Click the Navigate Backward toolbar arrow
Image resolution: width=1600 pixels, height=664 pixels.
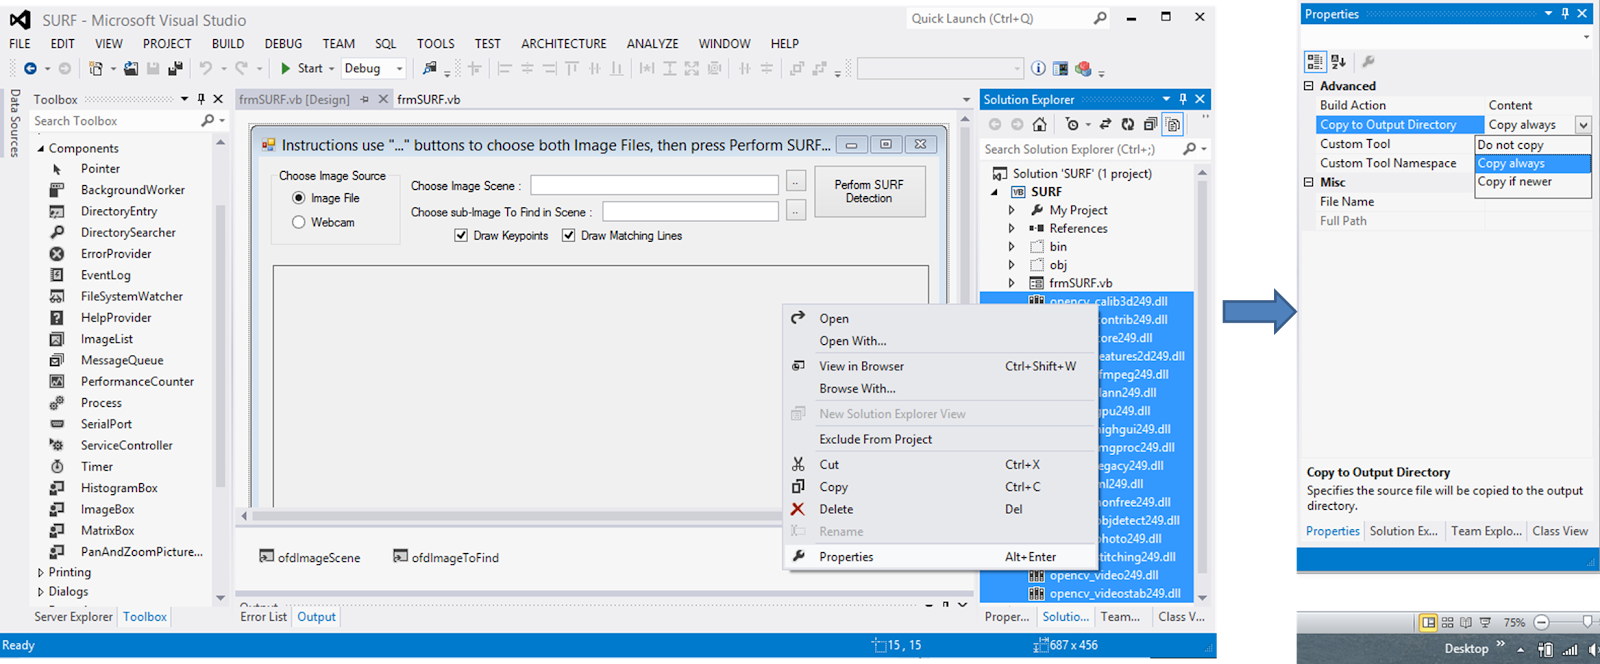[30, 68]
